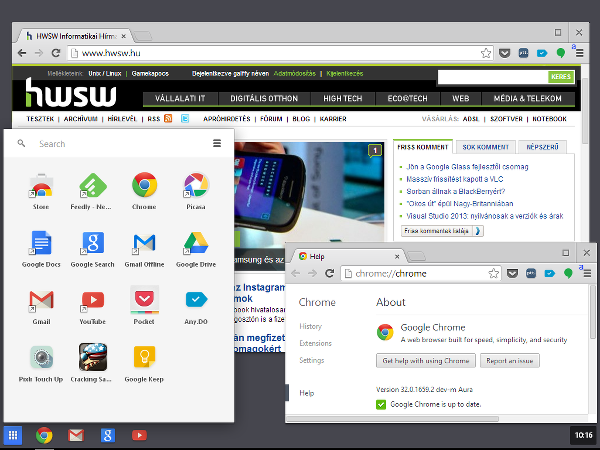Open Google Search from the shelf
The width and height of the screenshot is (600, 450).
coord(108,435)
